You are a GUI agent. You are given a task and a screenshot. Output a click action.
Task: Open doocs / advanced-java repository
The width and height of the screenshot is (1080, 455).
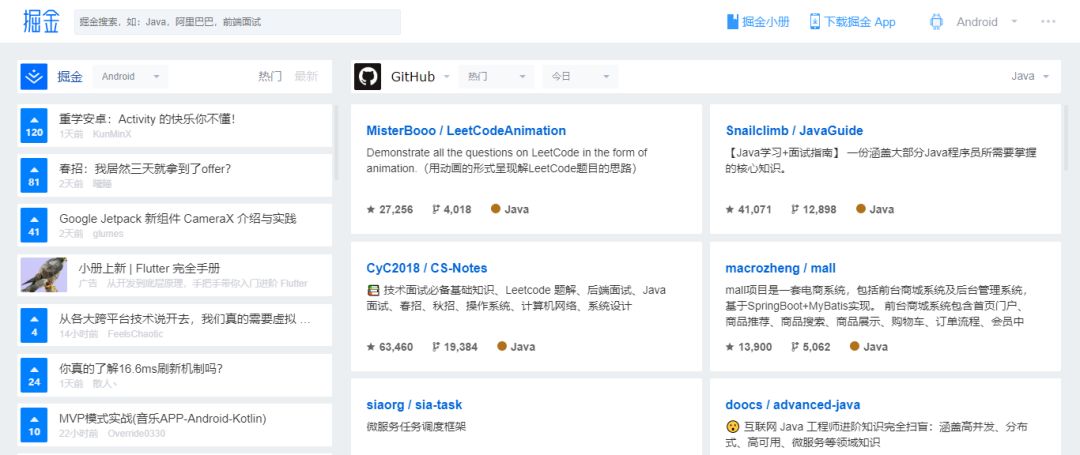(793, 405)
